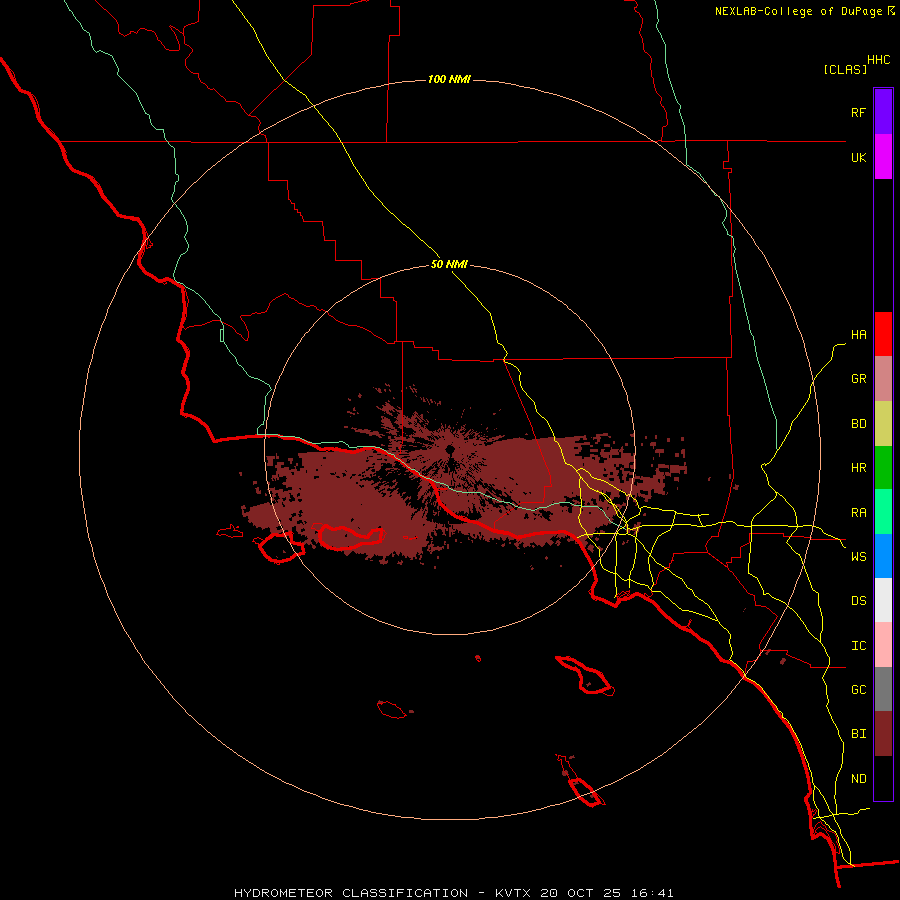The height and width of the screenshot is (900, 900).
Task: Click the GR legend label
Action: 859,379
